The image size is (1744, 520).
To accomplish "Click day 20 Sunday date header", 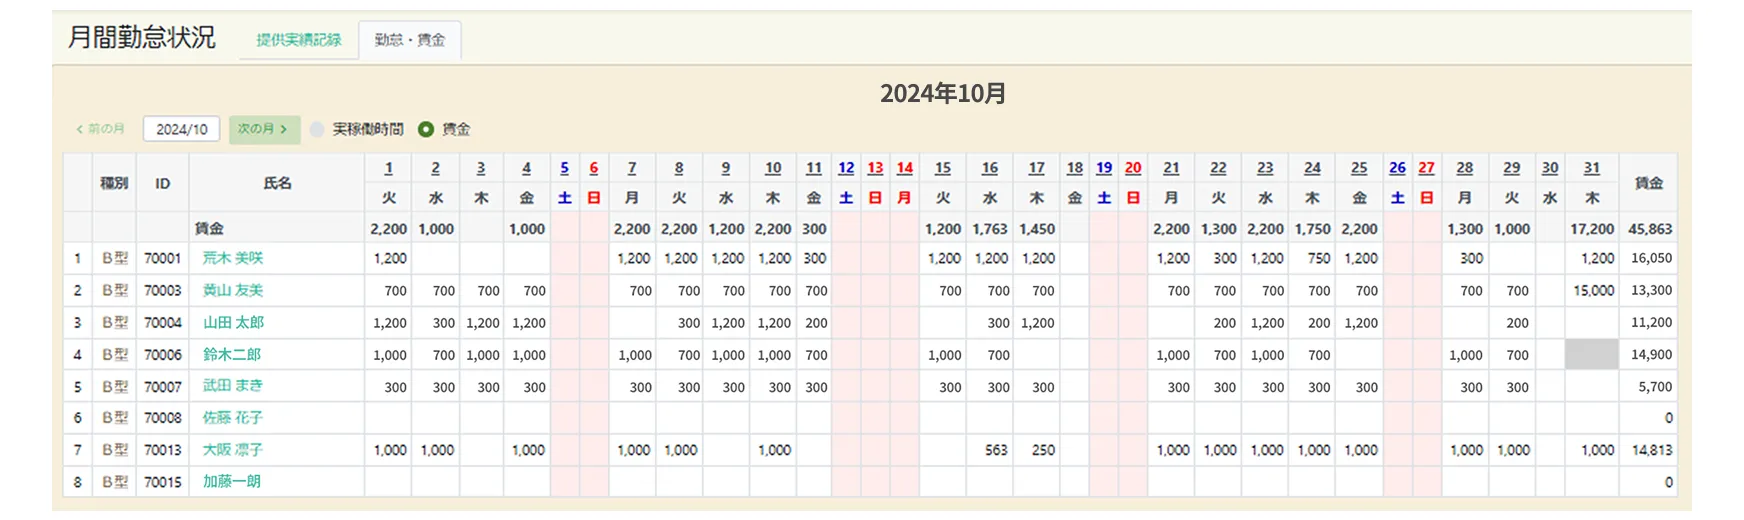I will pos(1132,168).
